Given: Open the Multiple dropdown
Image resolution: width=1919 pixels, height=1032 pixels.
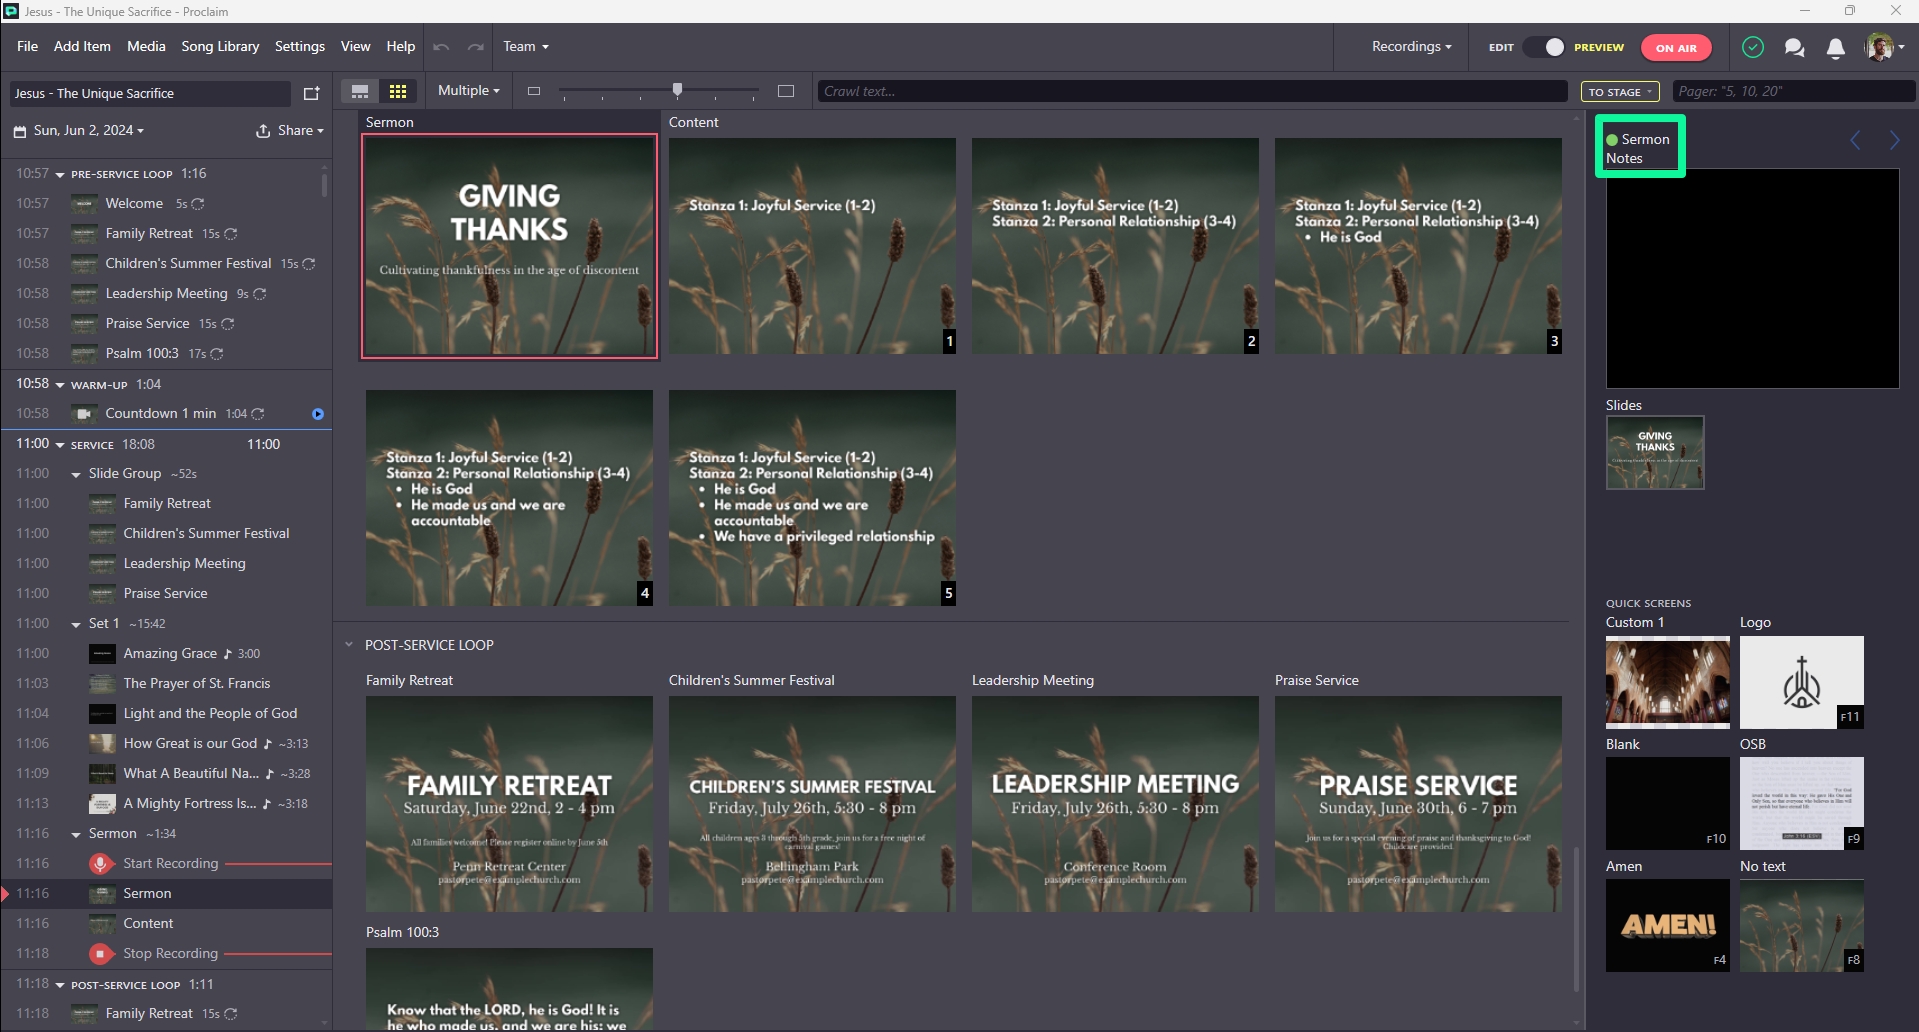Looking at the screenshot, I should pyautogui.click(x=468, y=91).
